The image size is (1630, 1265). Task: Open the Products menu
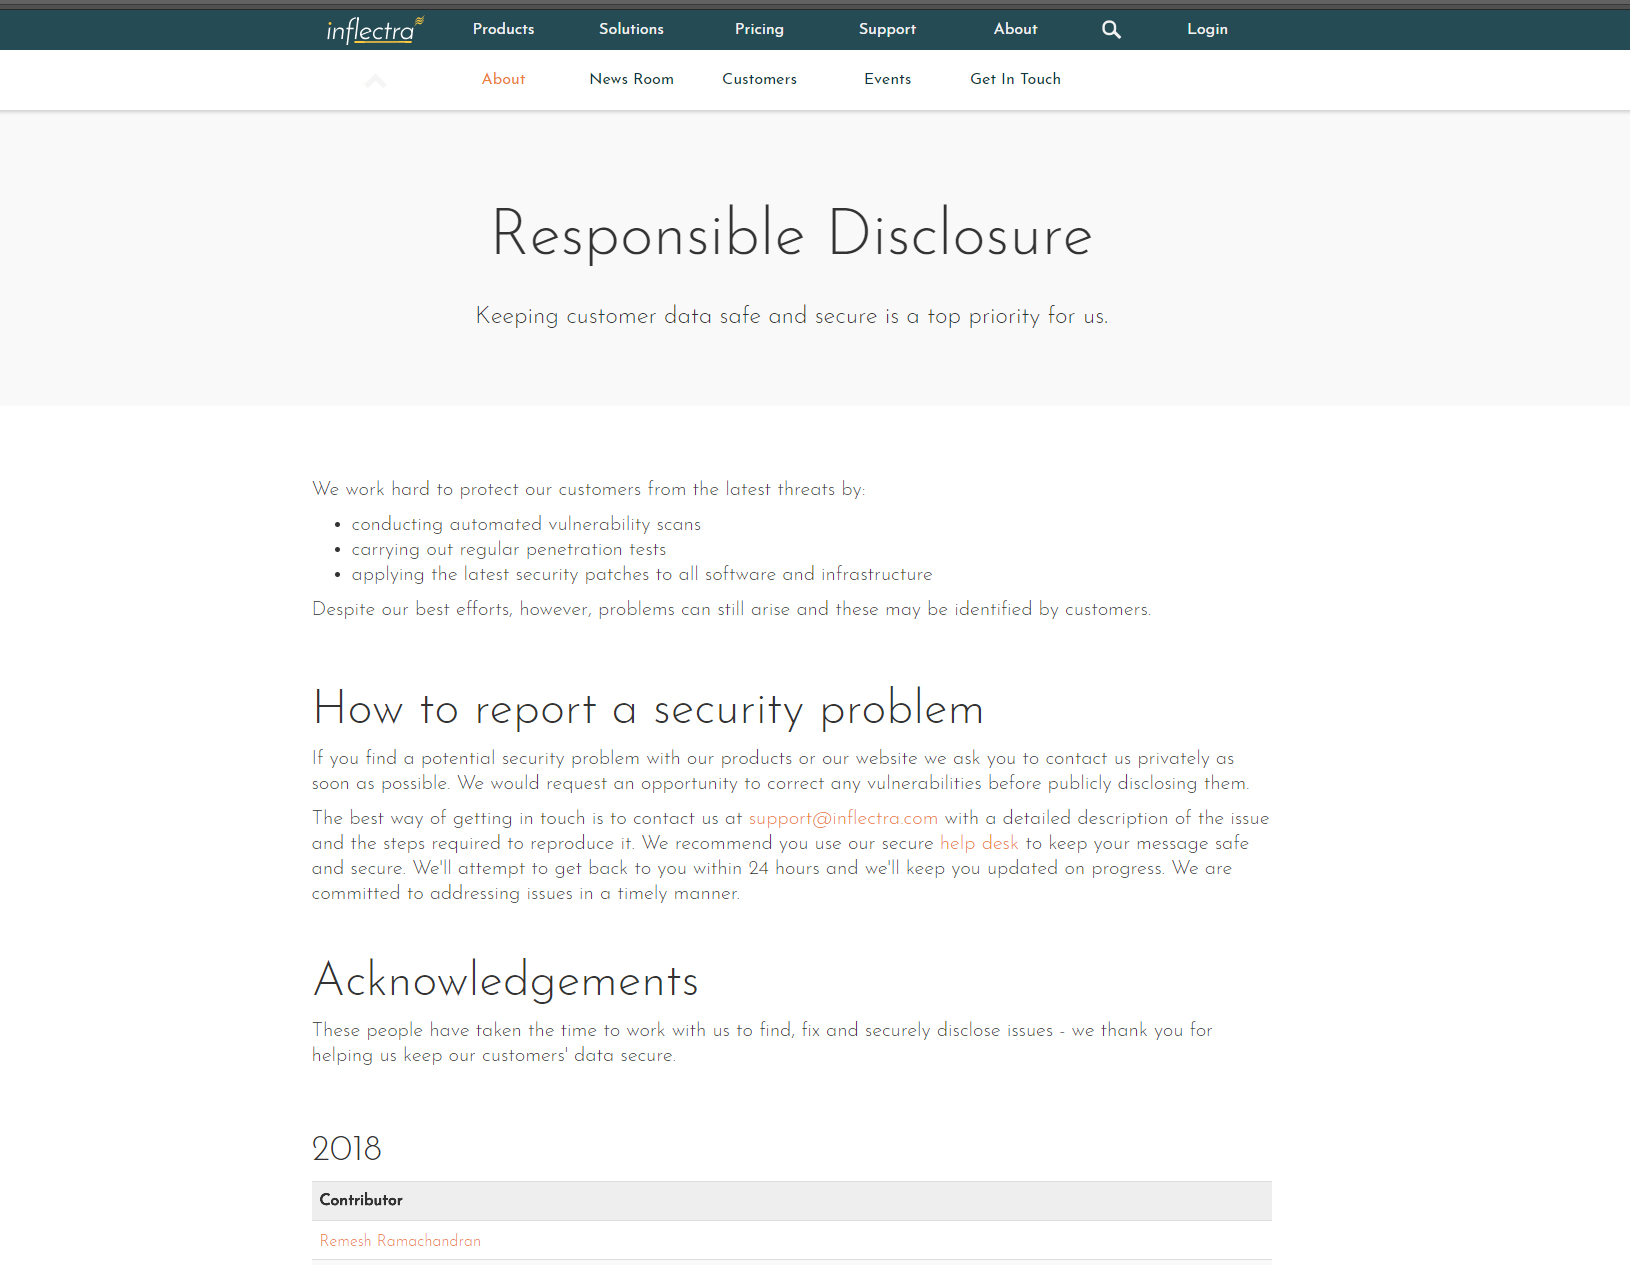tap(503, 29)
